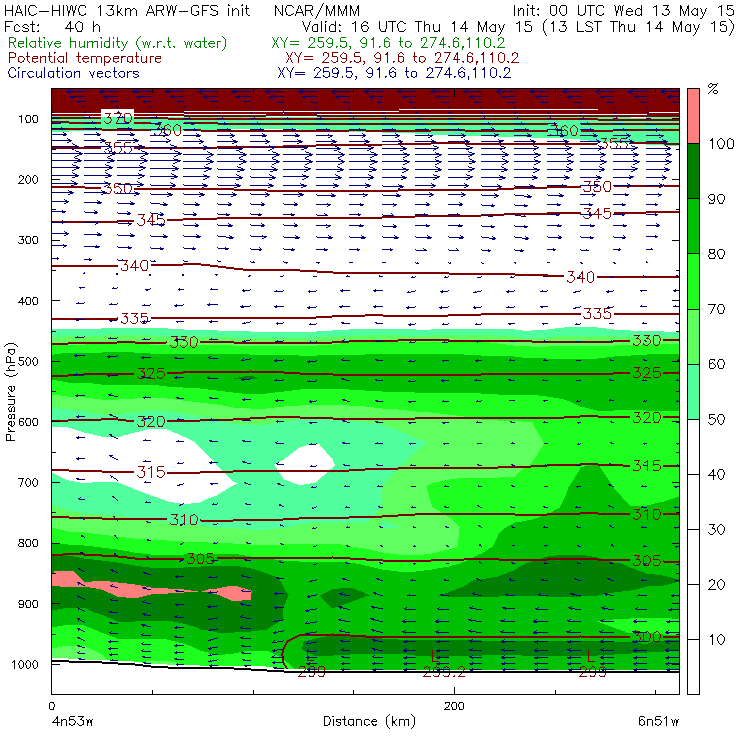Screen dimensions: 740x740
Task: Click the '10' label beside the colorbar
Action: coord(716,639)
